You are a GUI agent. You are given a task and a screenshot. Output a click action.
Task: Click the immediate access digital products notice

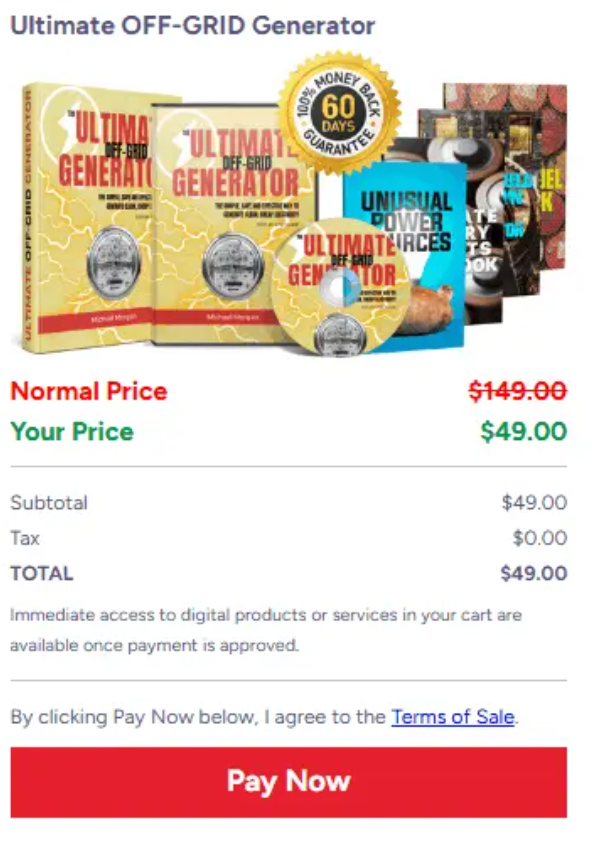click(266, 630)
